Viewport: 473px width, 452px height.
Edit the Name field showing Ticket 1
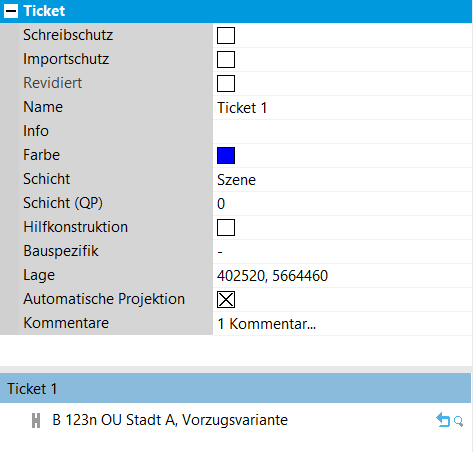342,108
